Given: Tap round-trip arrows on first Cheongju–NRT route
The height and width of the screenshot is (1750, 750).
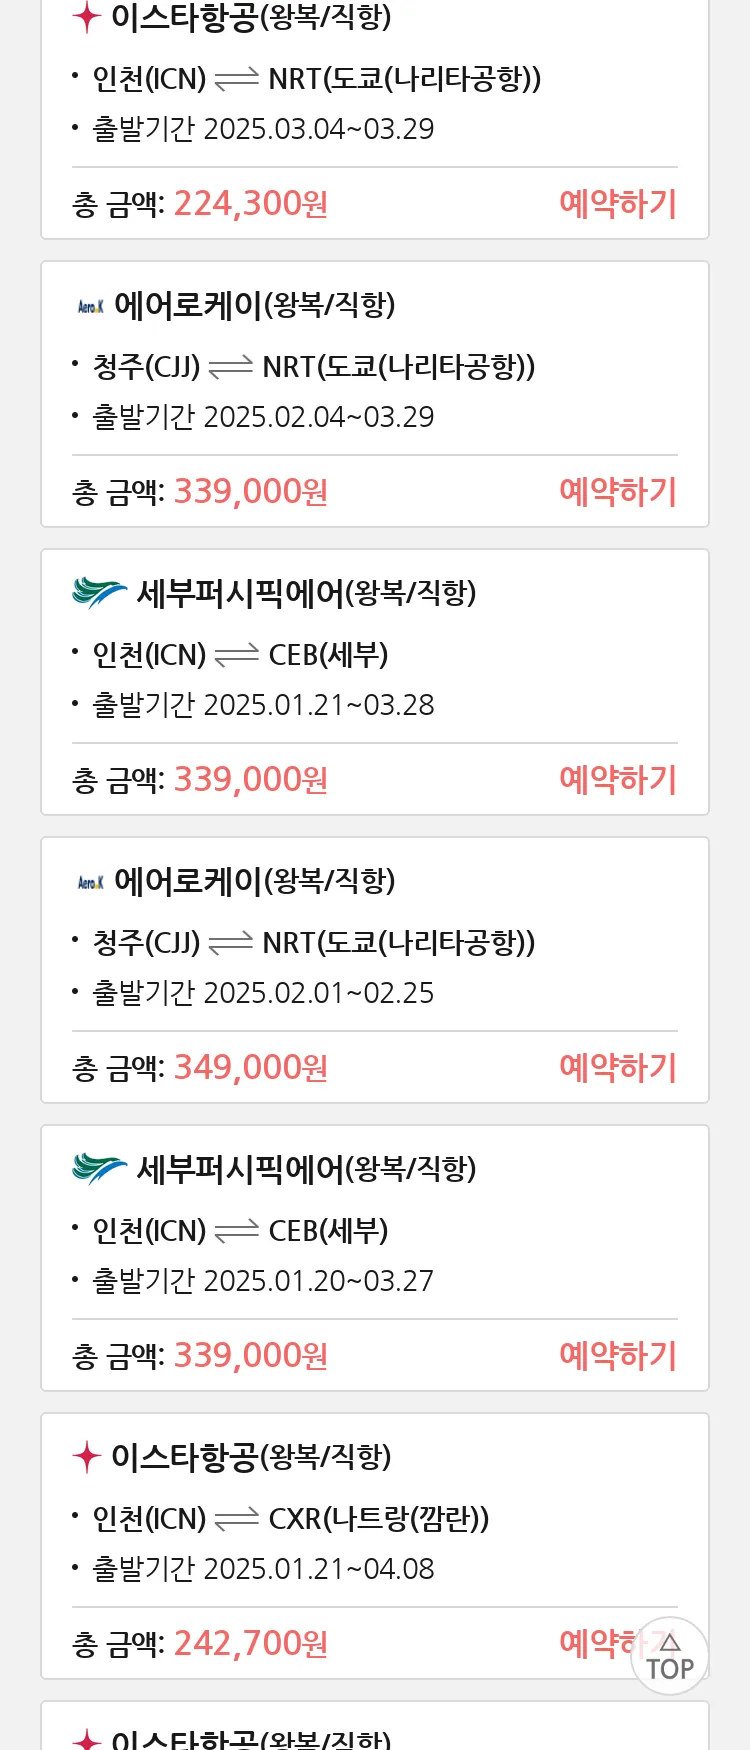Looking at the screenshot, I should (231, 368).
